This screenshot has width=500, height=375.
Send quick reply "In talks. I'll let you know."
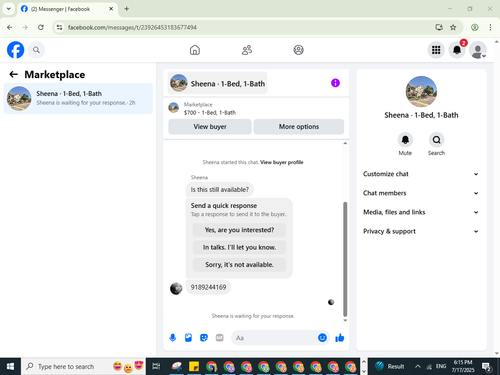239,247
